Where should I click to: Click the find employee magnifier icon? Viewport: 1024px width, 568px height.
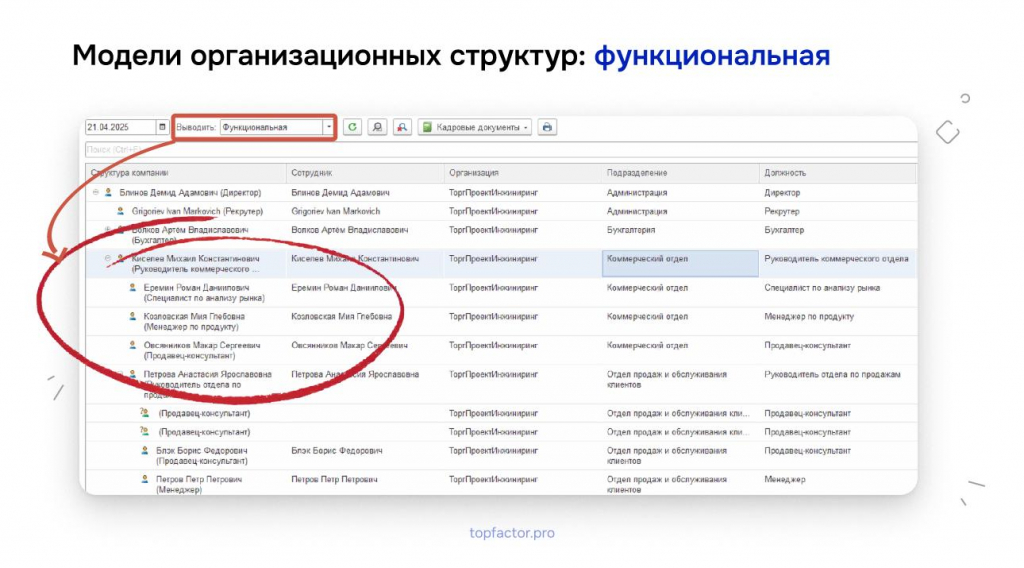(377, 127)
